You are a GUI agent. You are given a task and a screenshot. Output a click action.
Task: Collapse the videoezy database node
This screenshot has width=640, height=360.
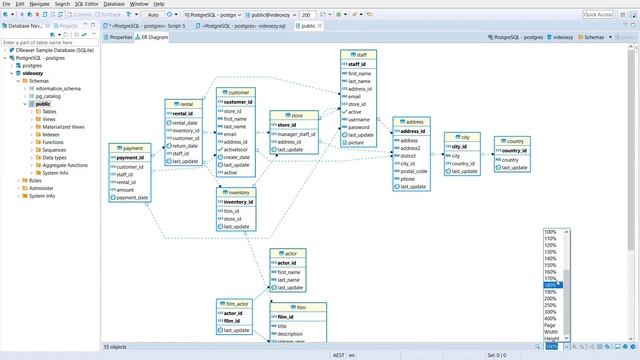click(x=12, y=73)
